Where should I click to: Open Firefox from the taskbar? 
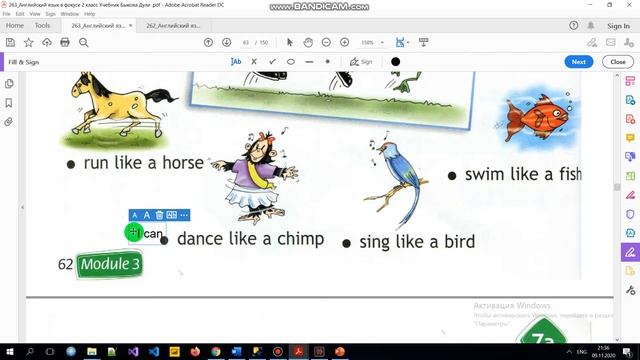[x=195, y=351]
